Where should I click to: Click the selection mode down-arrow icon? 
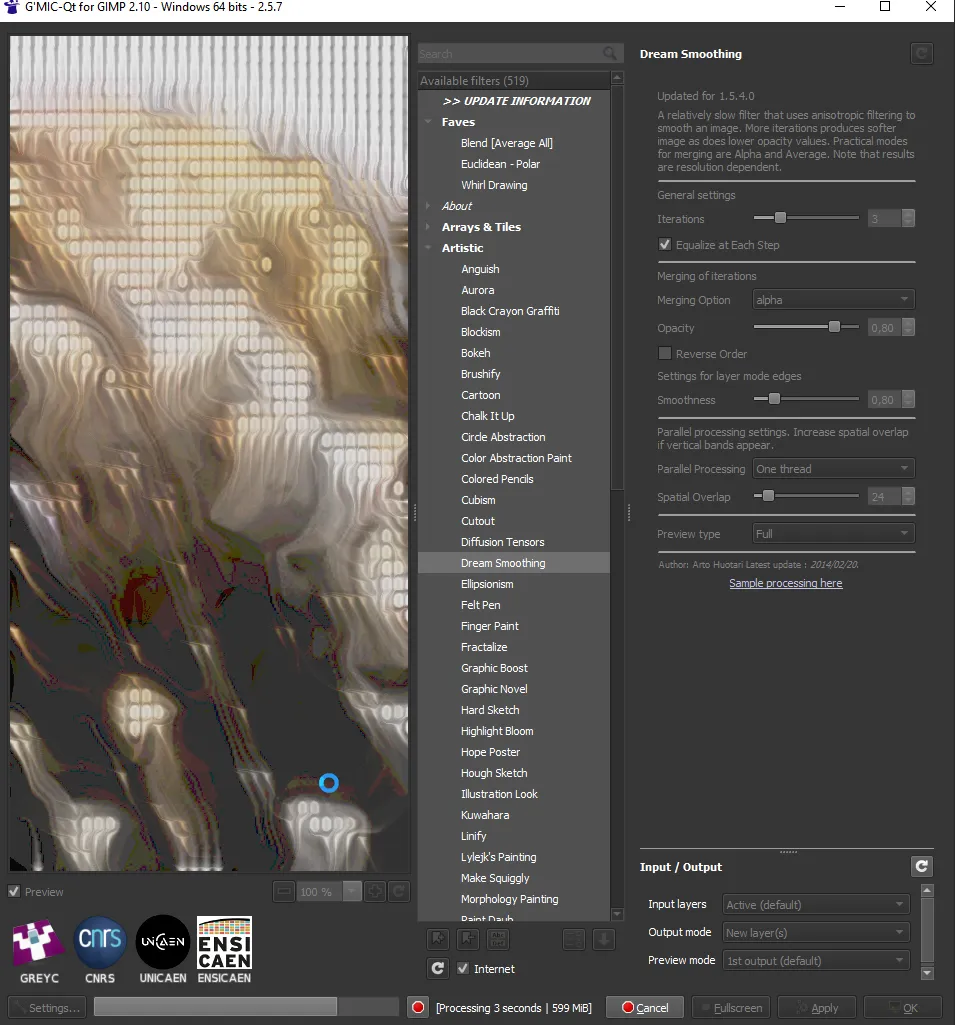coord(604,939)
